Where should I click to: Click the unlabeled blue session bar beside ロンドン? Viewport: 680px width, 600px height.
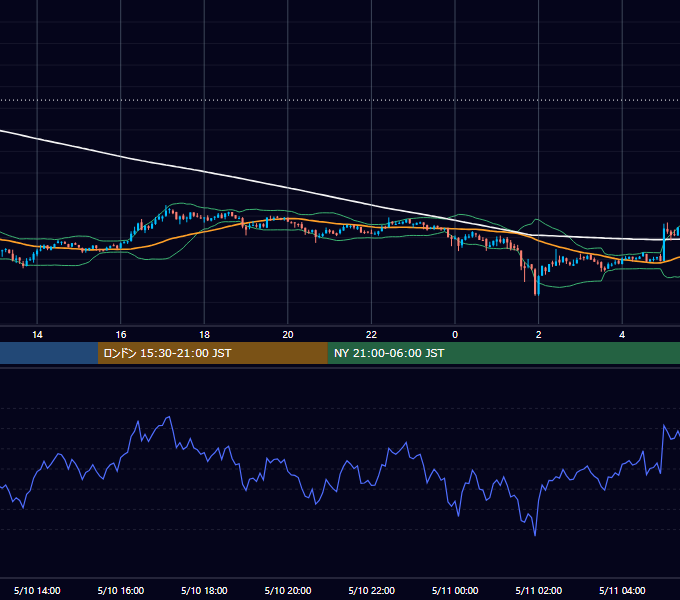[49, 353]
